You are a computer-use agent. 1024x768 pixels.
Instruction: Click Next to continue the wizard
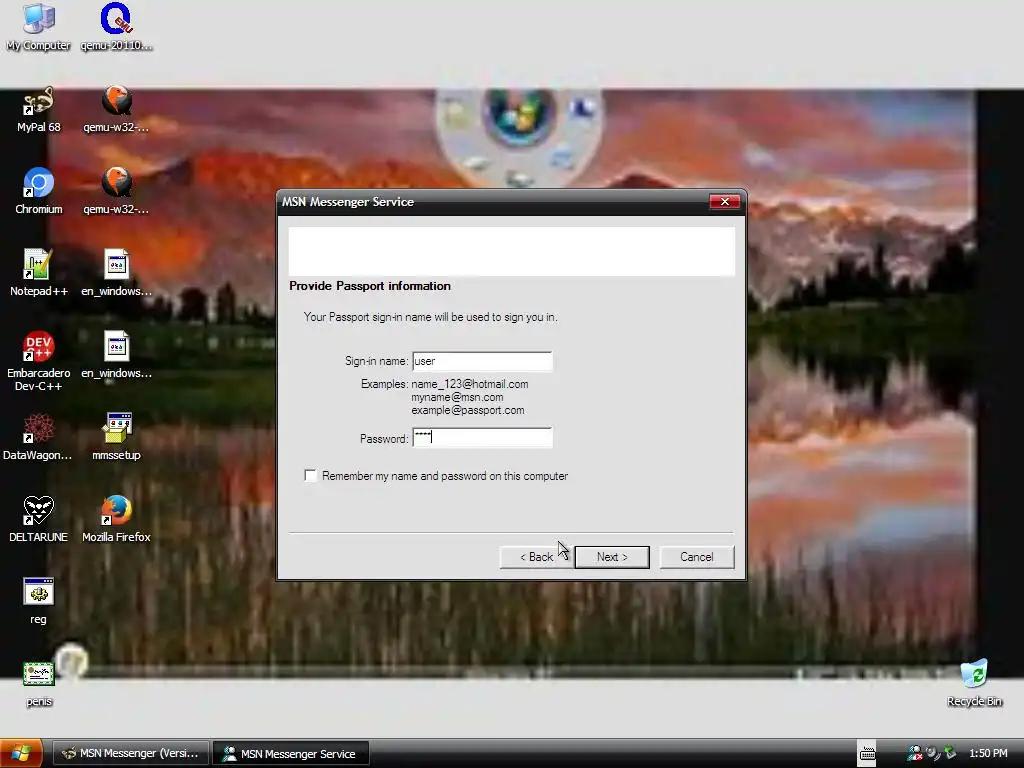coord(612,557)
